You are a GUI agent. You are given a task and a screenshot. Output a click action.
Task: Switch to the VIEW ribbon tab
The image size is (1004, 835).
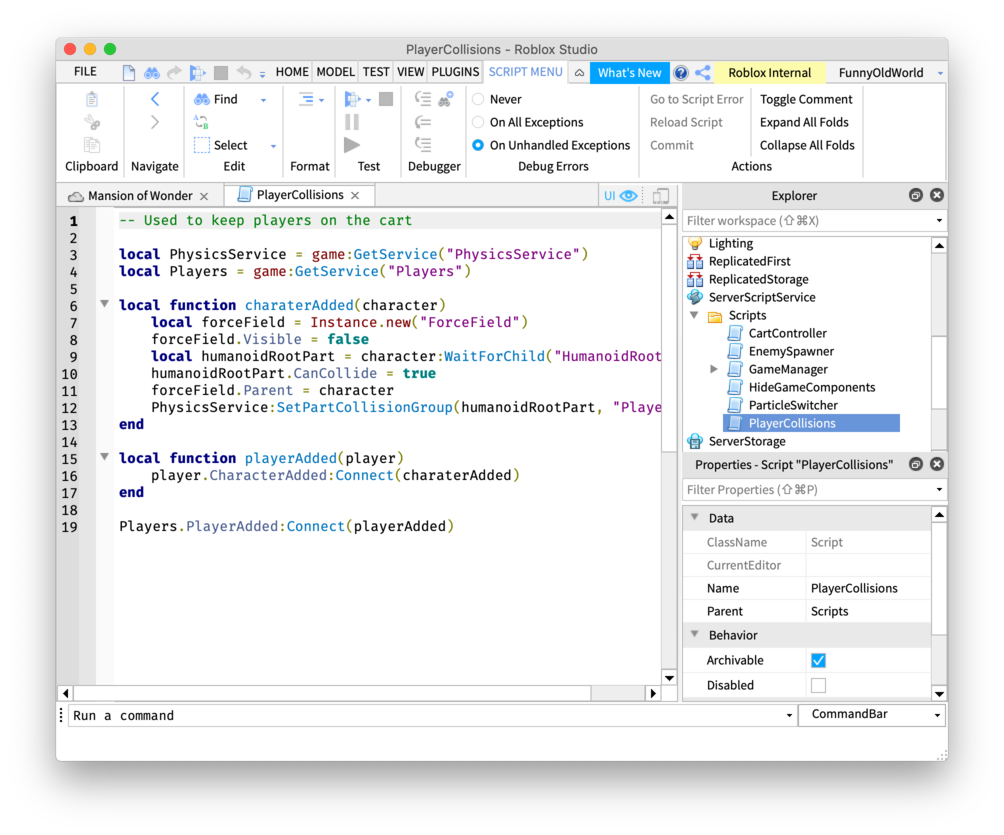[x=410, y=72]
